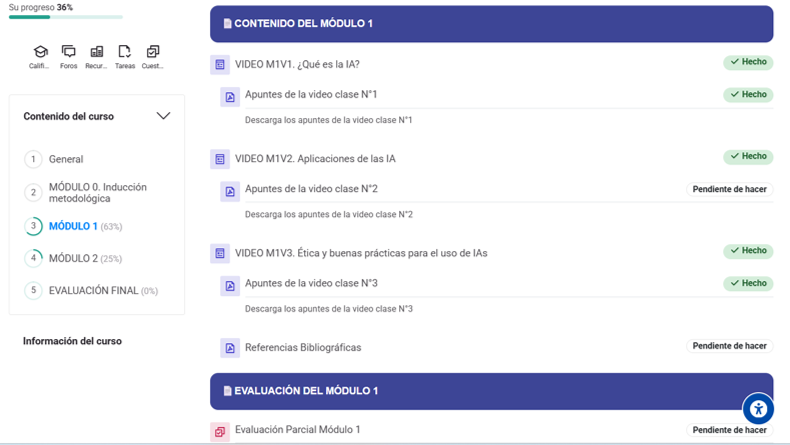Image resolution: width=790 pixels, height=445 pixels.
Task: Click the Evaluación Parcial Módulo 1 quiz icon
Action: tap(220, 431)
